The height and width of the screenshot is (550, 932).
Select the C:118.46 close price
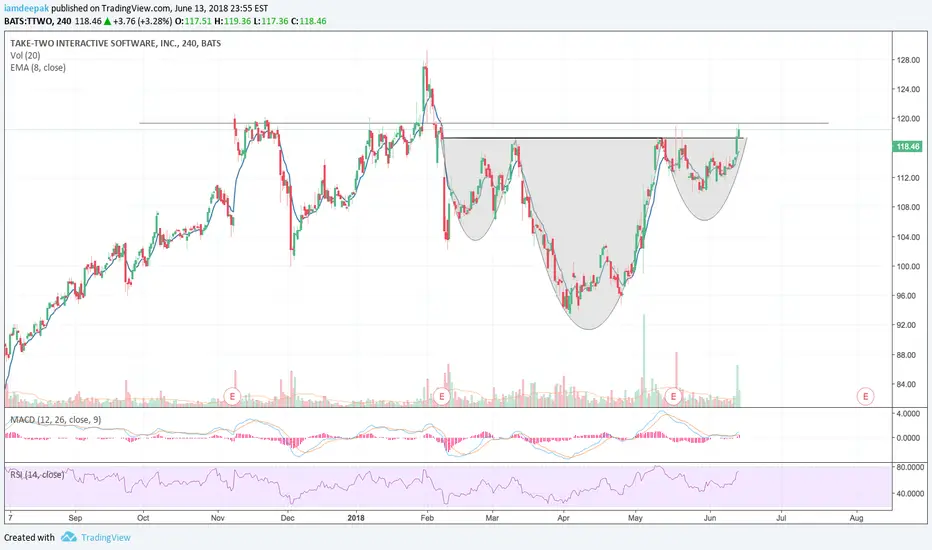308,21
